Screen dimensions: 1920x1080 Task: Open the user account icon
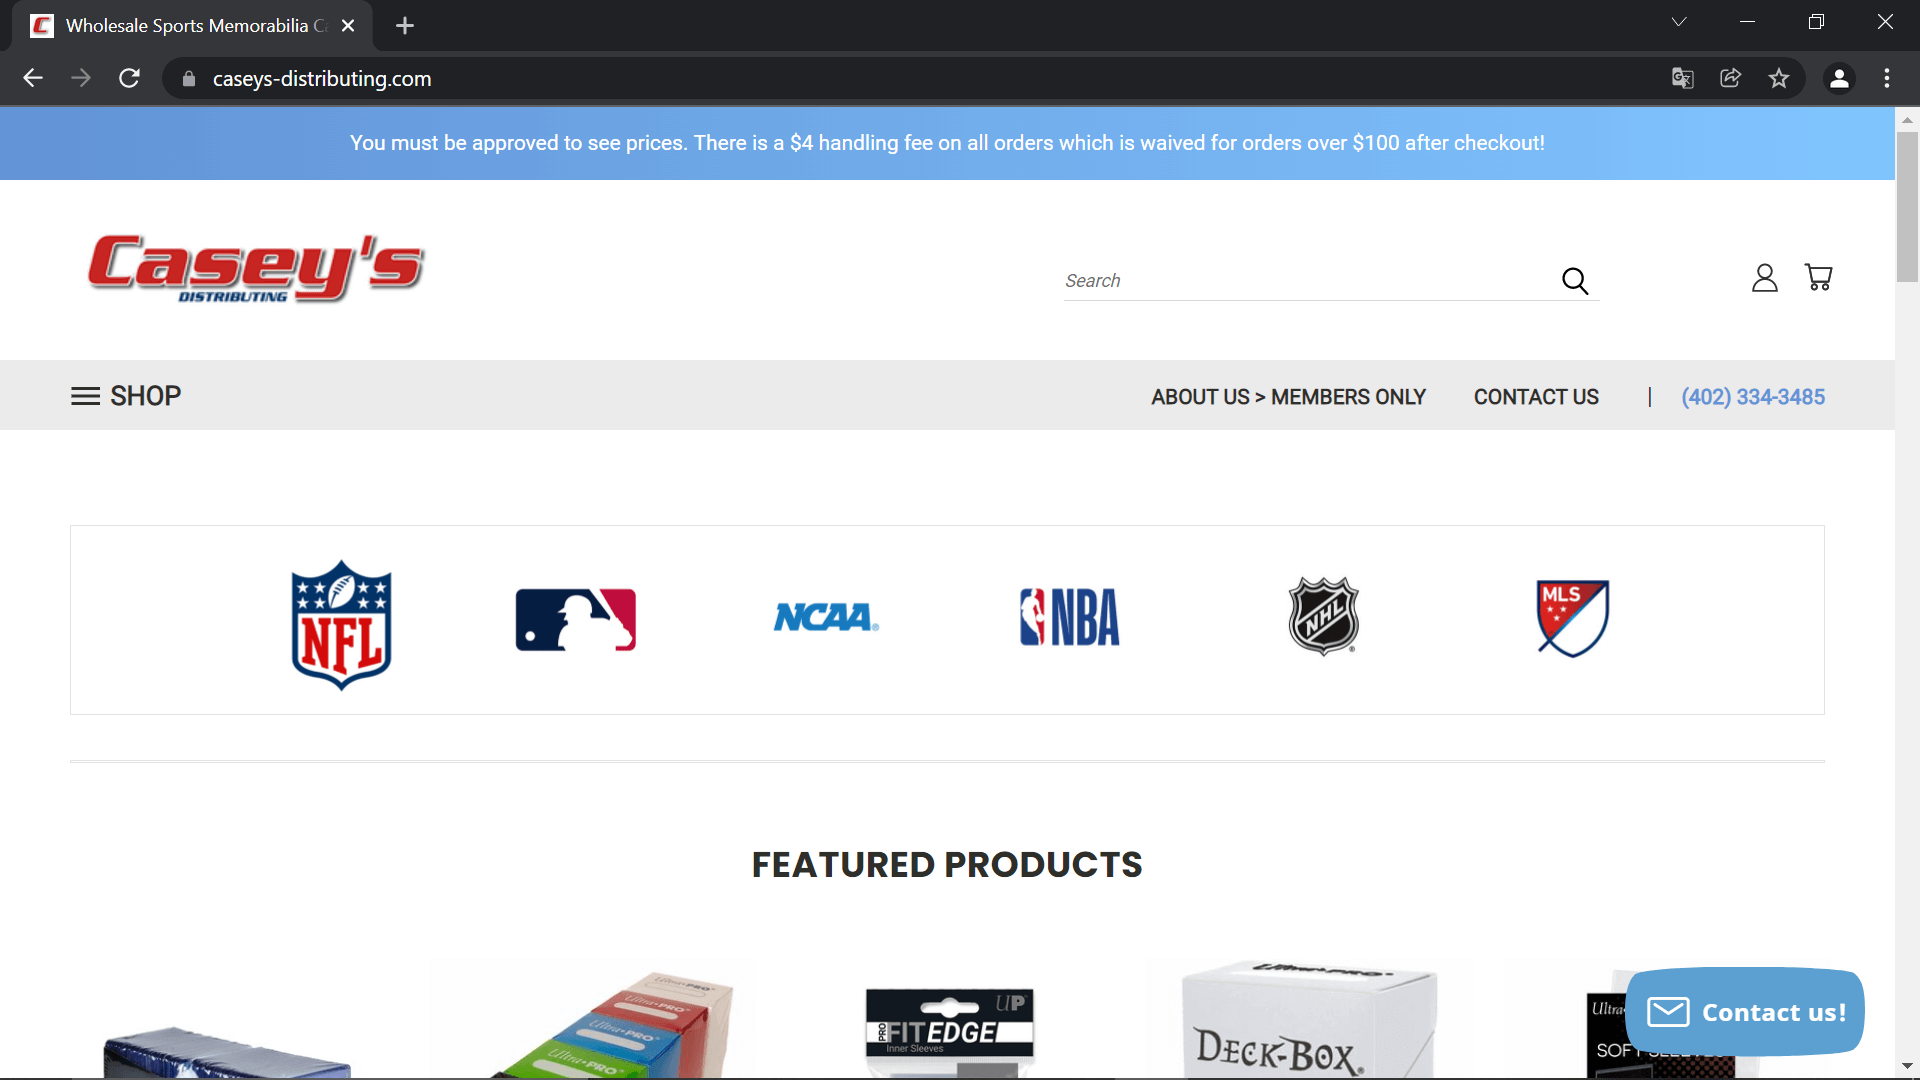(x=1764, y=278)
